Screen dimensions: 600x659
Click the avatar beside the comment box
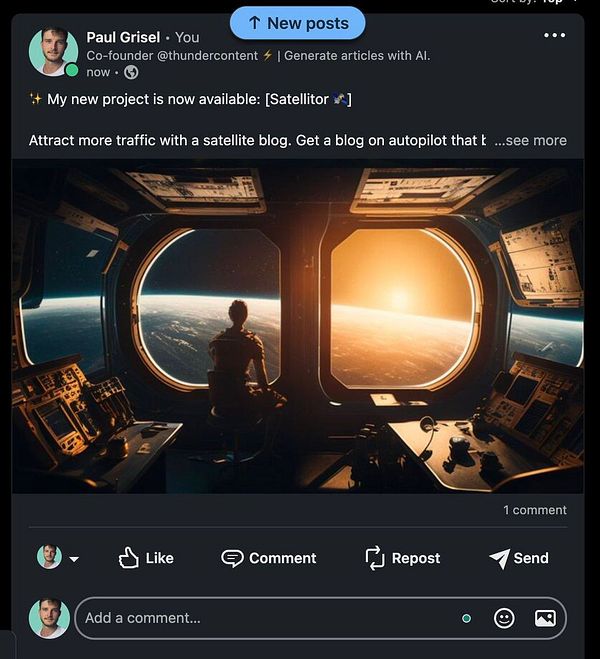(49, 618)
